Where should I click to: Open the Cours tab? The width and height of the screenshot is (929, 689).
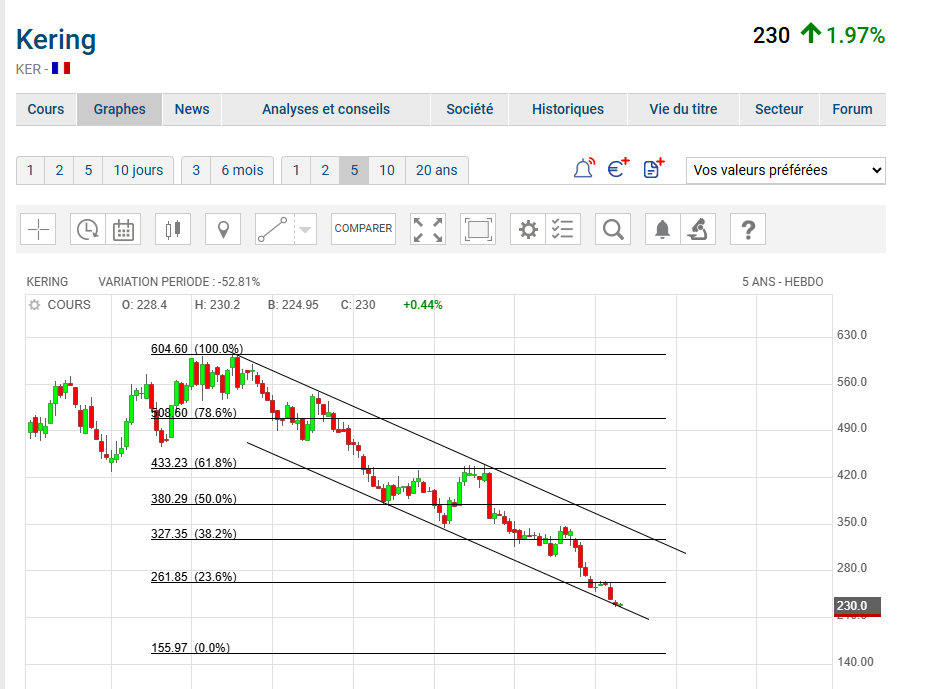(46, 109)
